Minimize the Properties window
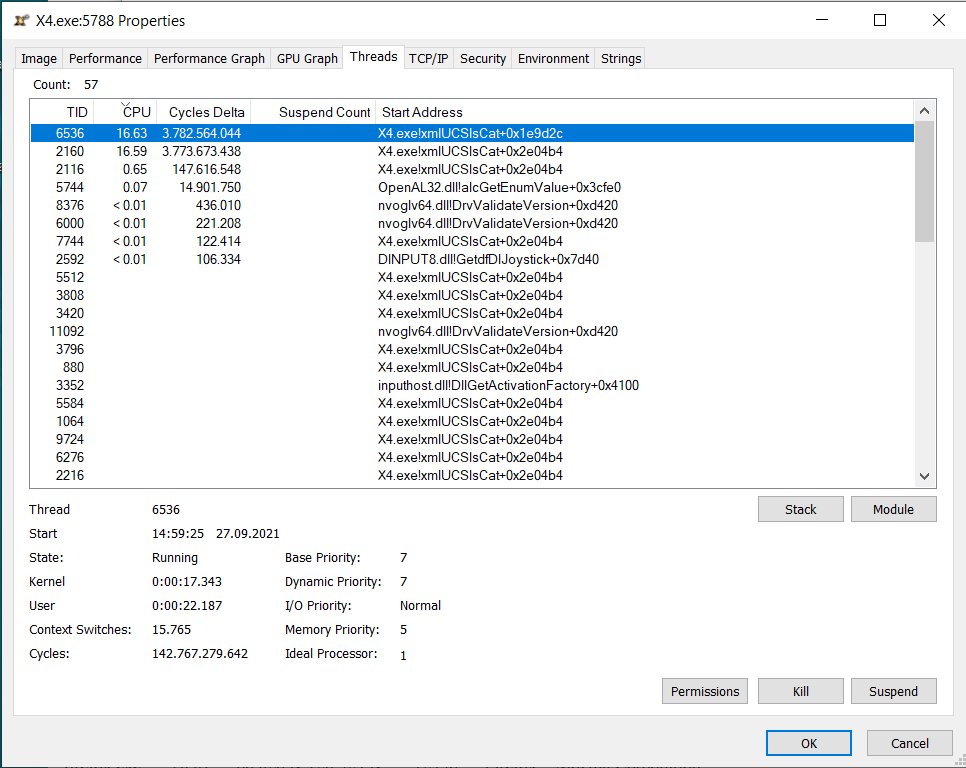 point(822,20)
